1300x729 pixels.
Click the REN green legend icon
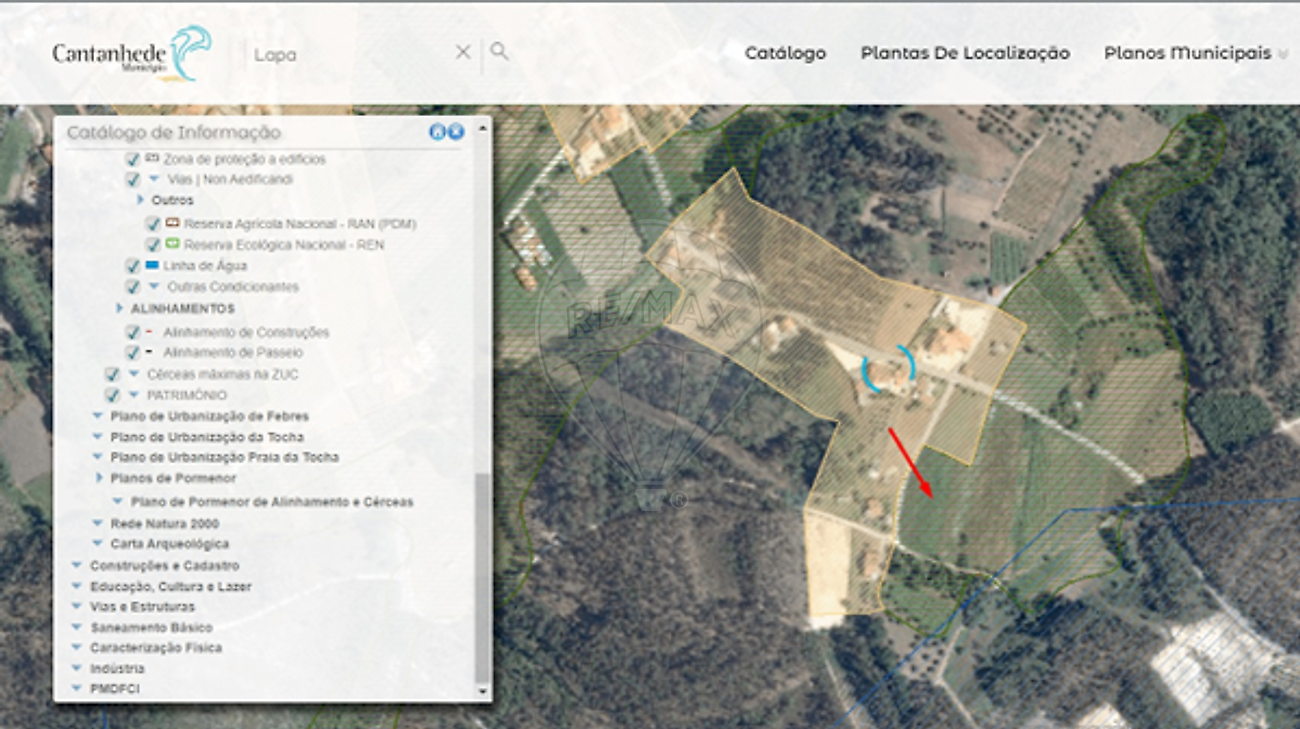point(172,244)
